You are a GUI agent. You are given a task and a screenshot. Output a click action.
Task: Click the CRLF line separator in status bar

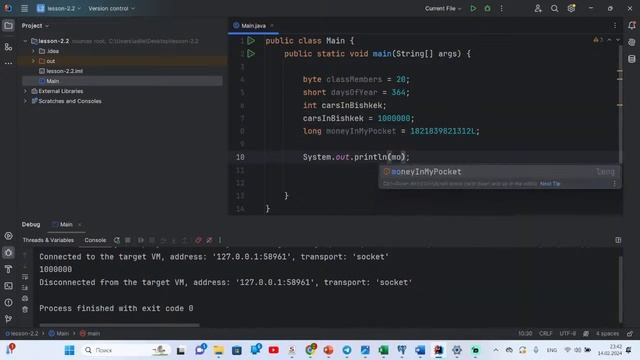[x=545, y=333]
